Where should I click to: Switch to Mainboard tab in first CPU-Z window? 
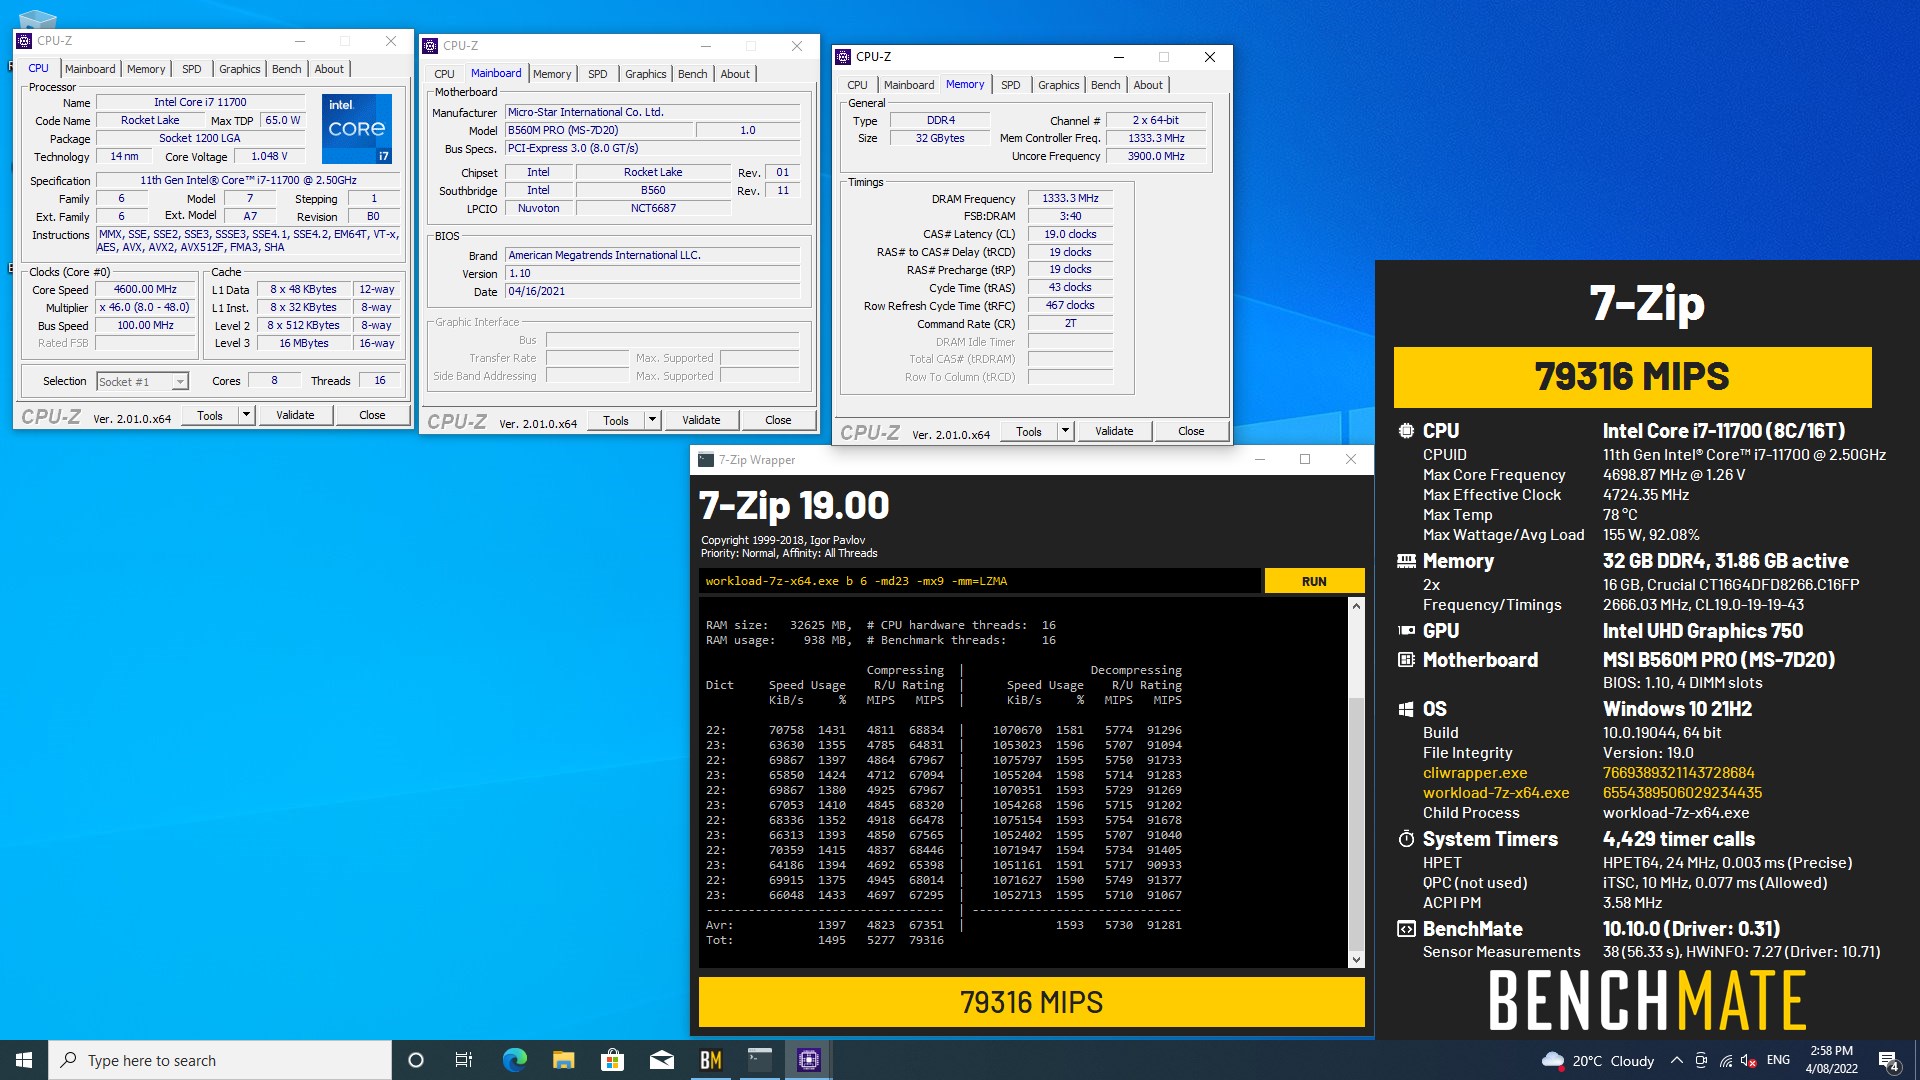pos(90,69)
